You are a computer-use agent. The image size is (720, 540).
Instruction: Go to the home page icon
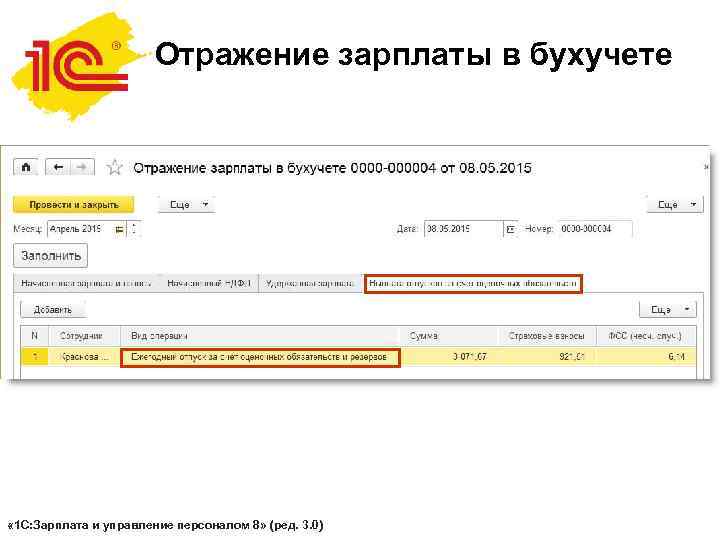point(26,167)
